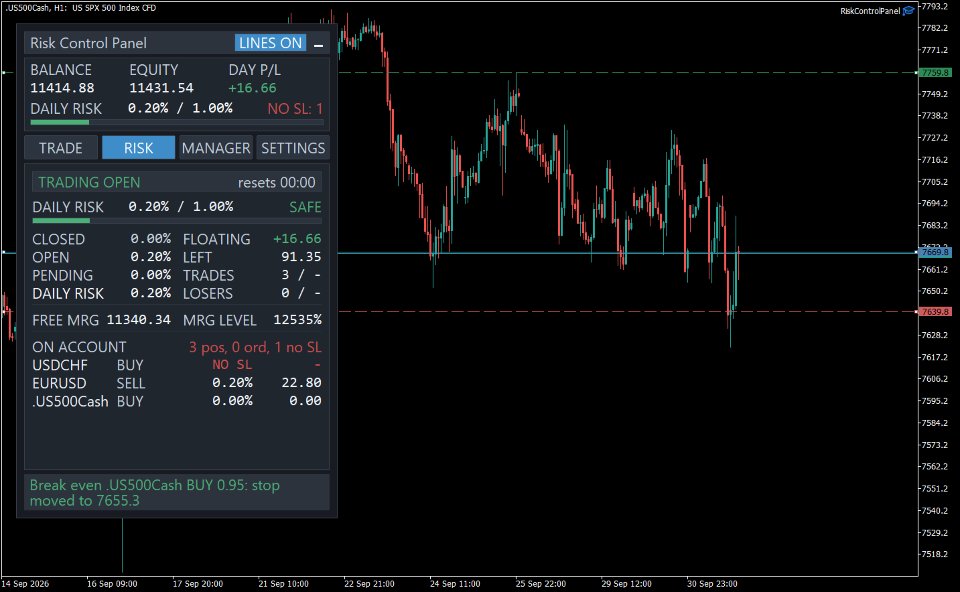Select the green 7759.8 price line label

coord(935,73)
